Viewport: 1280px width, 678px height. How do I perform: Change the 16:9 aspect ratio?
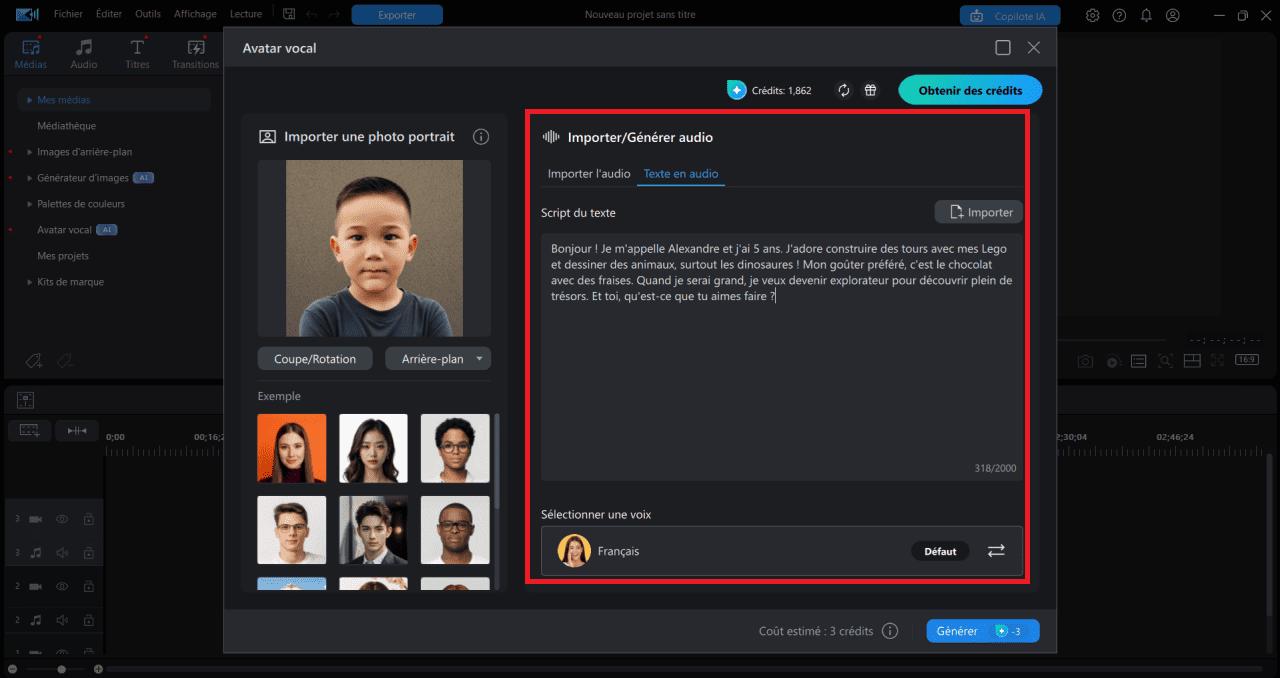pos(1246,360)
